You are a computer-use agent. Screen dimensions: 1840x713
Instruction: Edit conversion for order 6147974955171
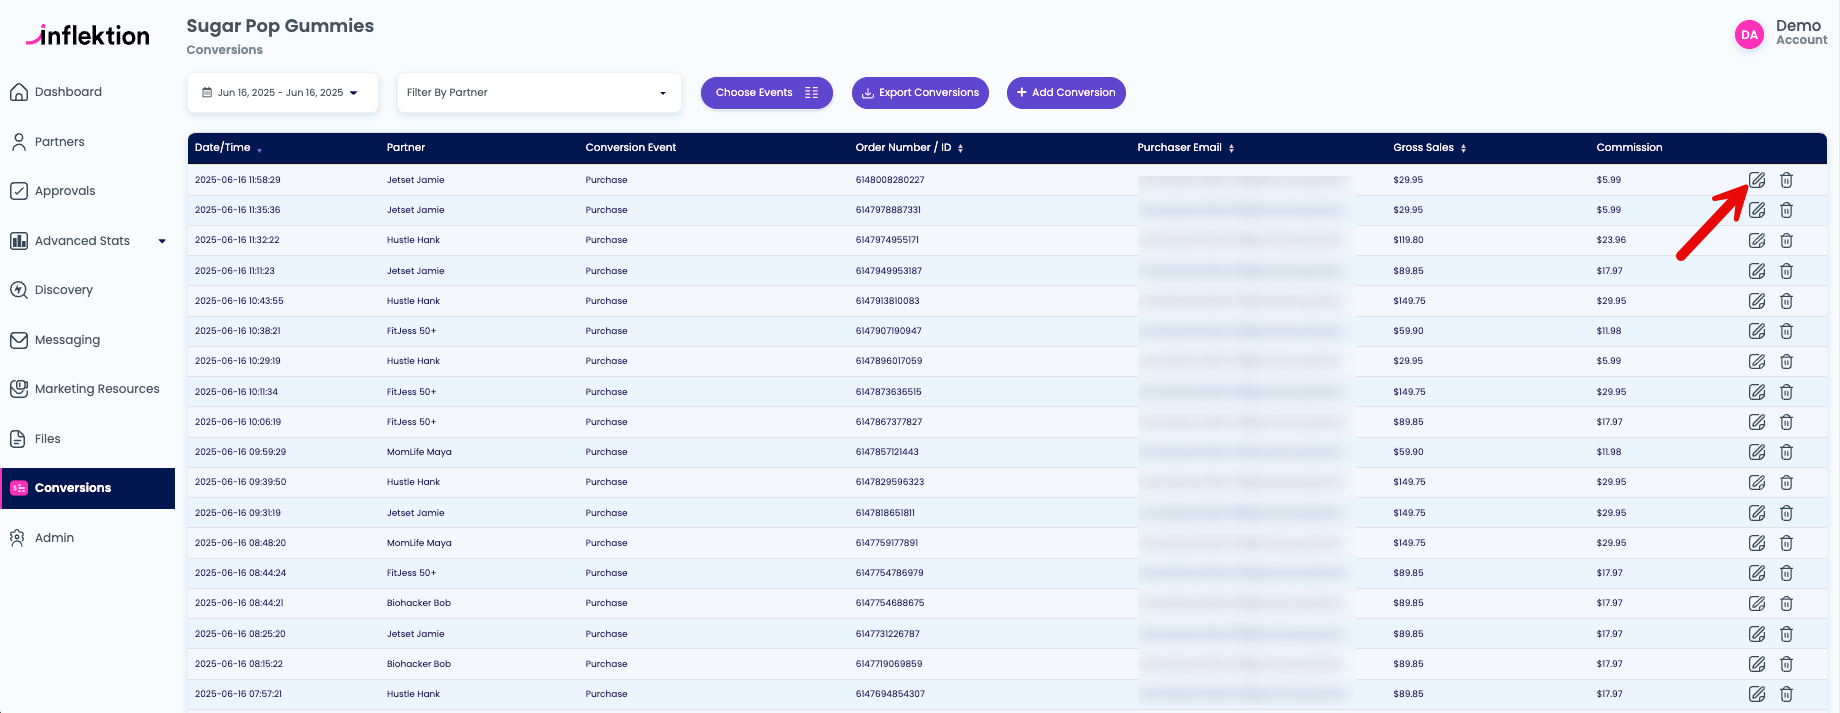tap(1757, 240)
